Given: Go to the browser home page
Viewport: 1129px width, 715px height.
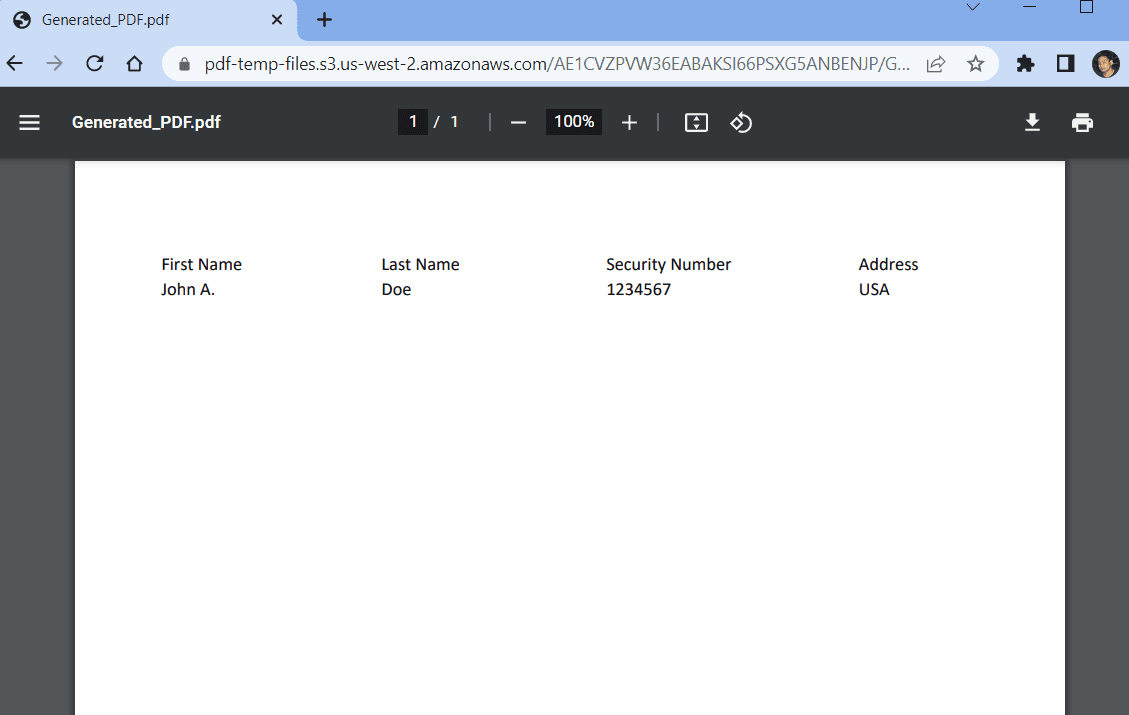Looking at the screenshot, I should [x=135, y=64].
